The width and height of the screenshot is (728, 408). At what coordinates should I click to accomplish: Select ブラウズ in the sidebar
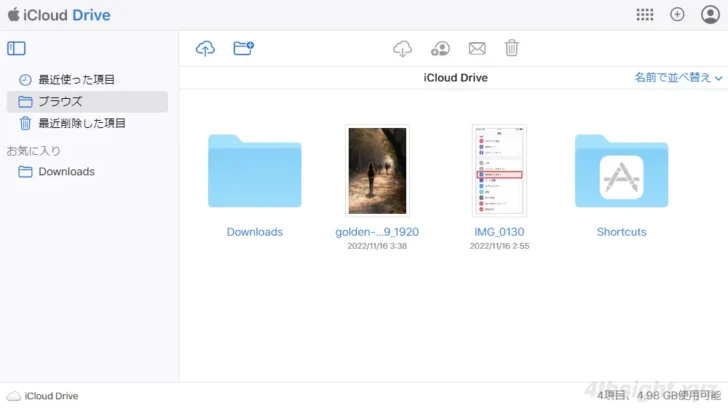[x=87, y=101]
